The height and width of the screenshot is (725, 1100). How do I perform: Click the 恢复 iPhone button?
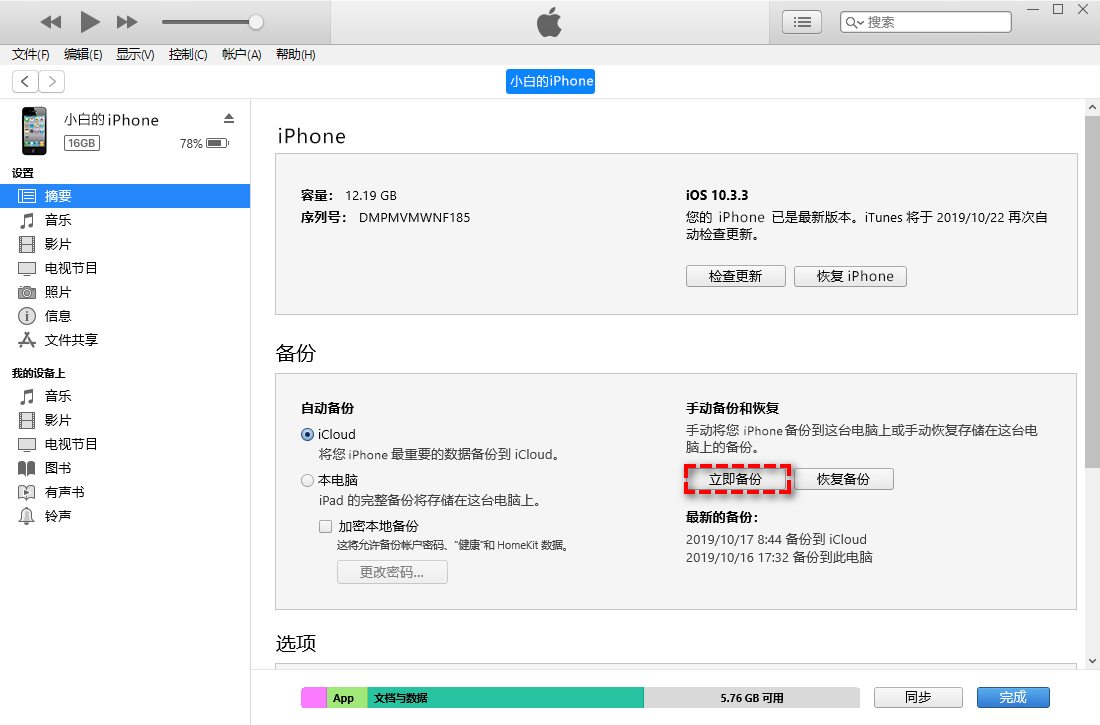[x=850, y=277]
